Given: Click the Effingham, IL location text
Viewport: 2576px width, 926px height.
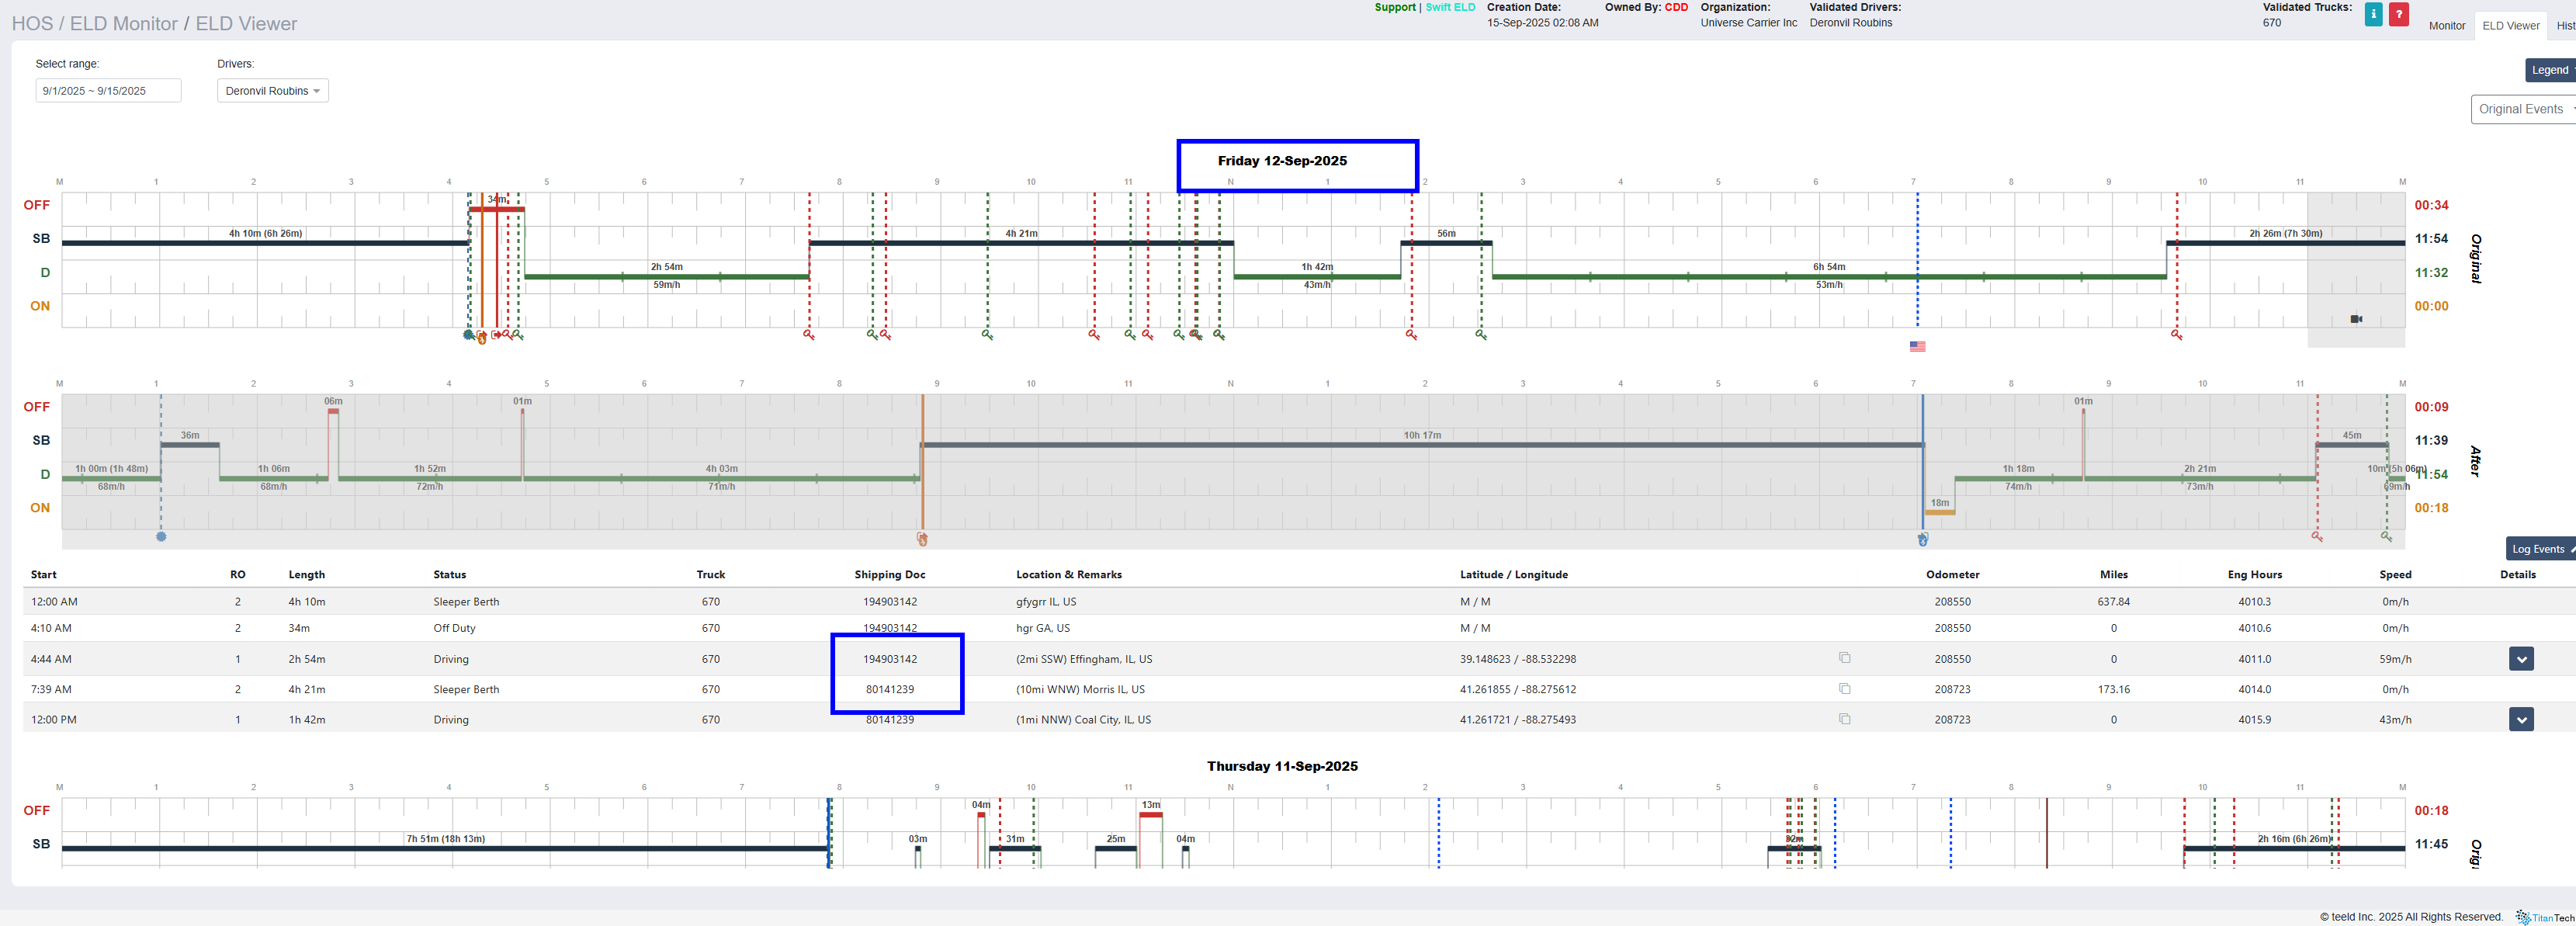Looking at the screenshot, I should [x=1084, y=659].
